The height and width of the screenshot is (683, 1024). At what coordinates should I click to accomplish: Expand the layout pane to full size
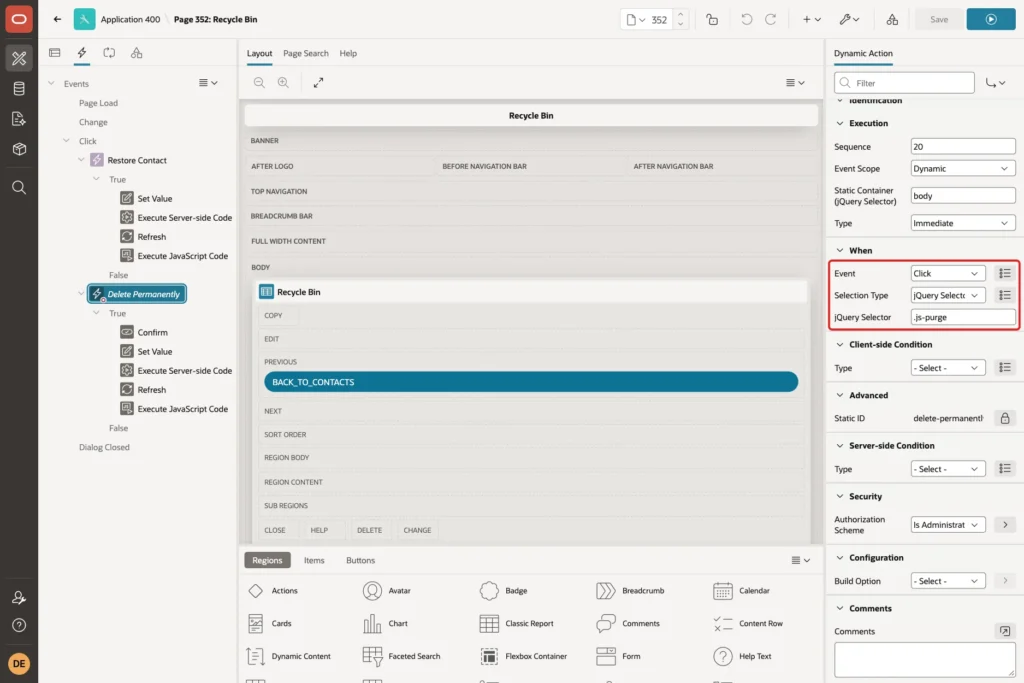[x=318, y=83]
